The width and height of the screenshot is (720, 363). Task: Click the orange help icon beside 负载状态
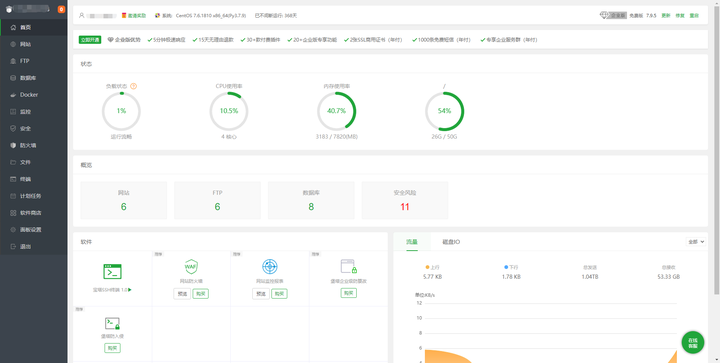[x=133, y=86]
